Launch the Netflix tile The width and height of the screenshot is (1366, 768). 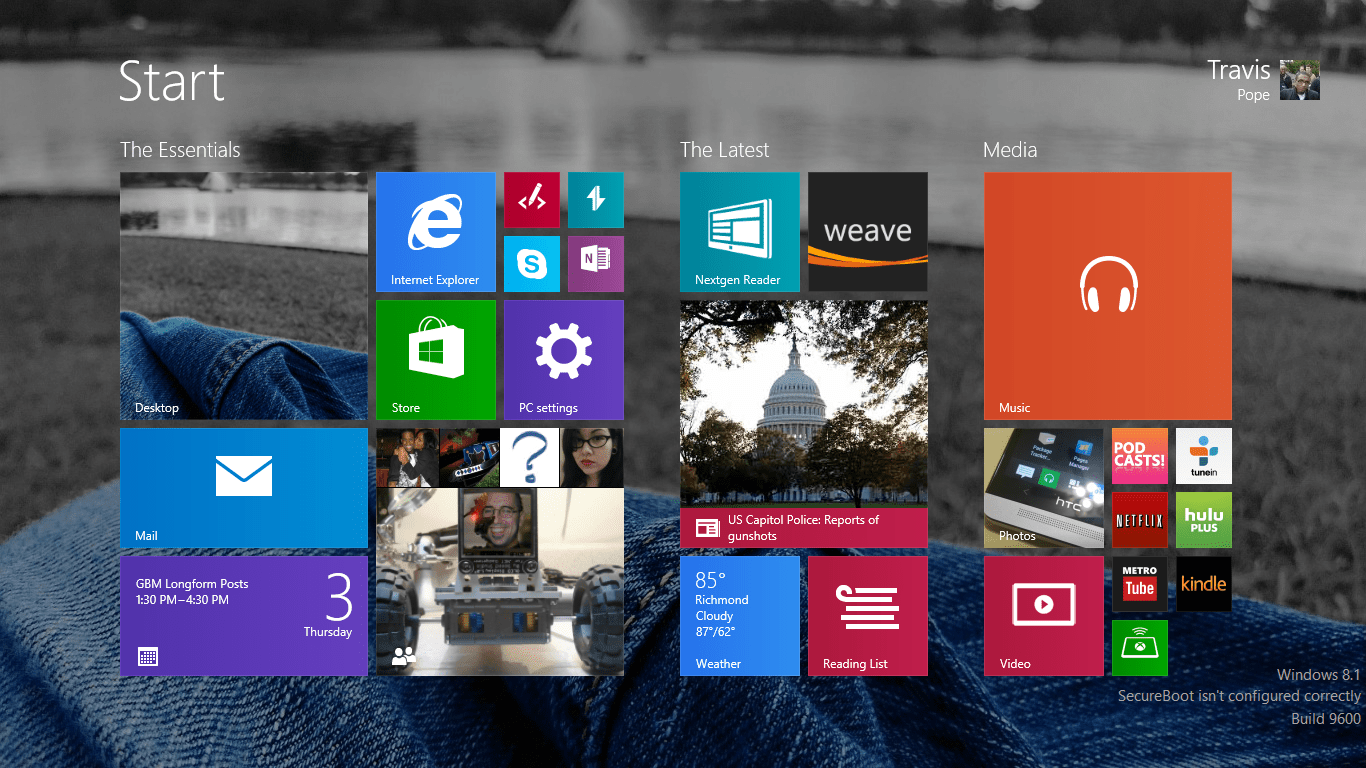click(1139, 520)
